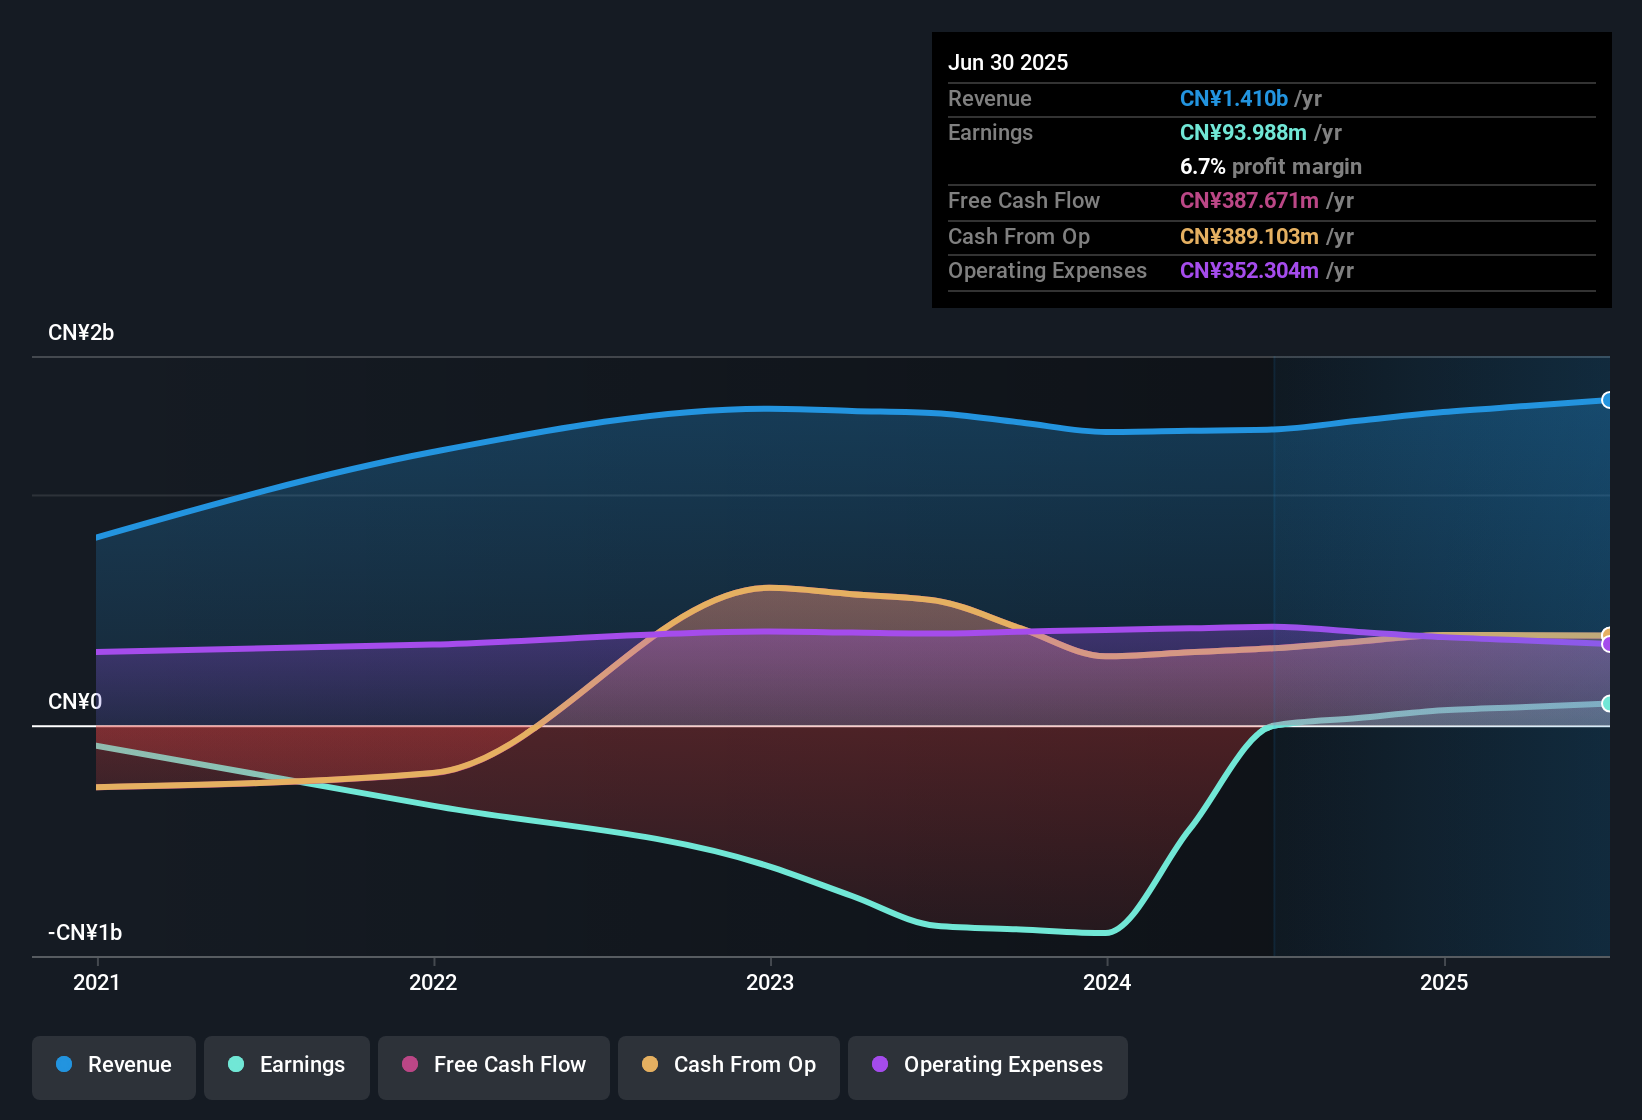Click the CN¥2b y-axis label

(x=81, y=333)
